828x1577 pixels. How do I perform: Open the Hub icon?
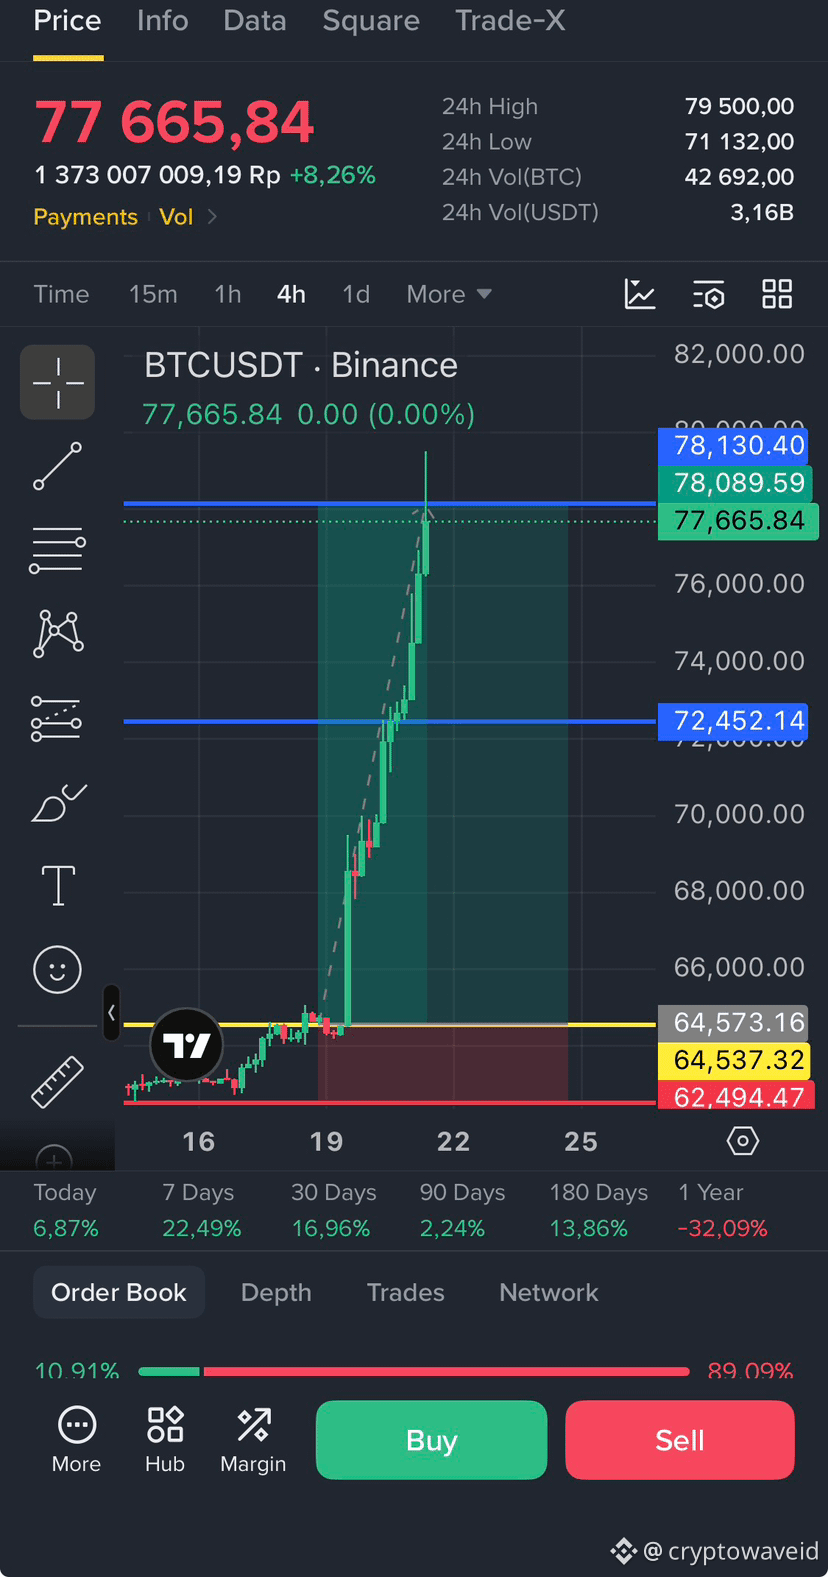coord(165,1440)
